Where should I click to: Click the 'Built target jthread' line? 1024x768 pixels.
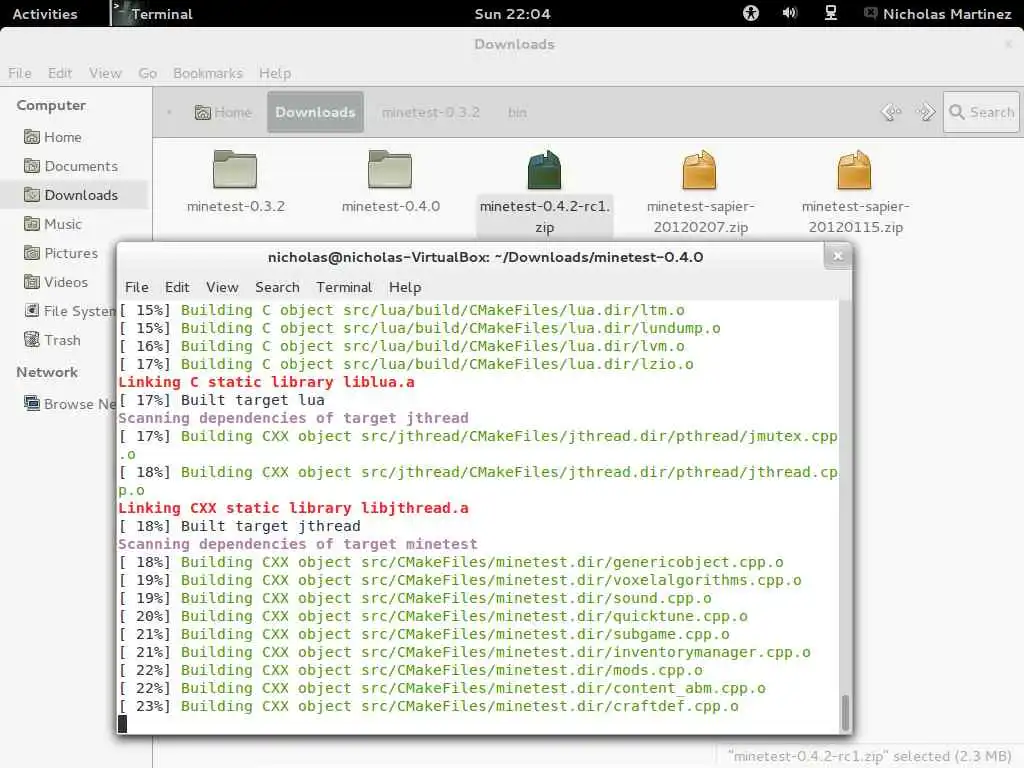[240, 526]
